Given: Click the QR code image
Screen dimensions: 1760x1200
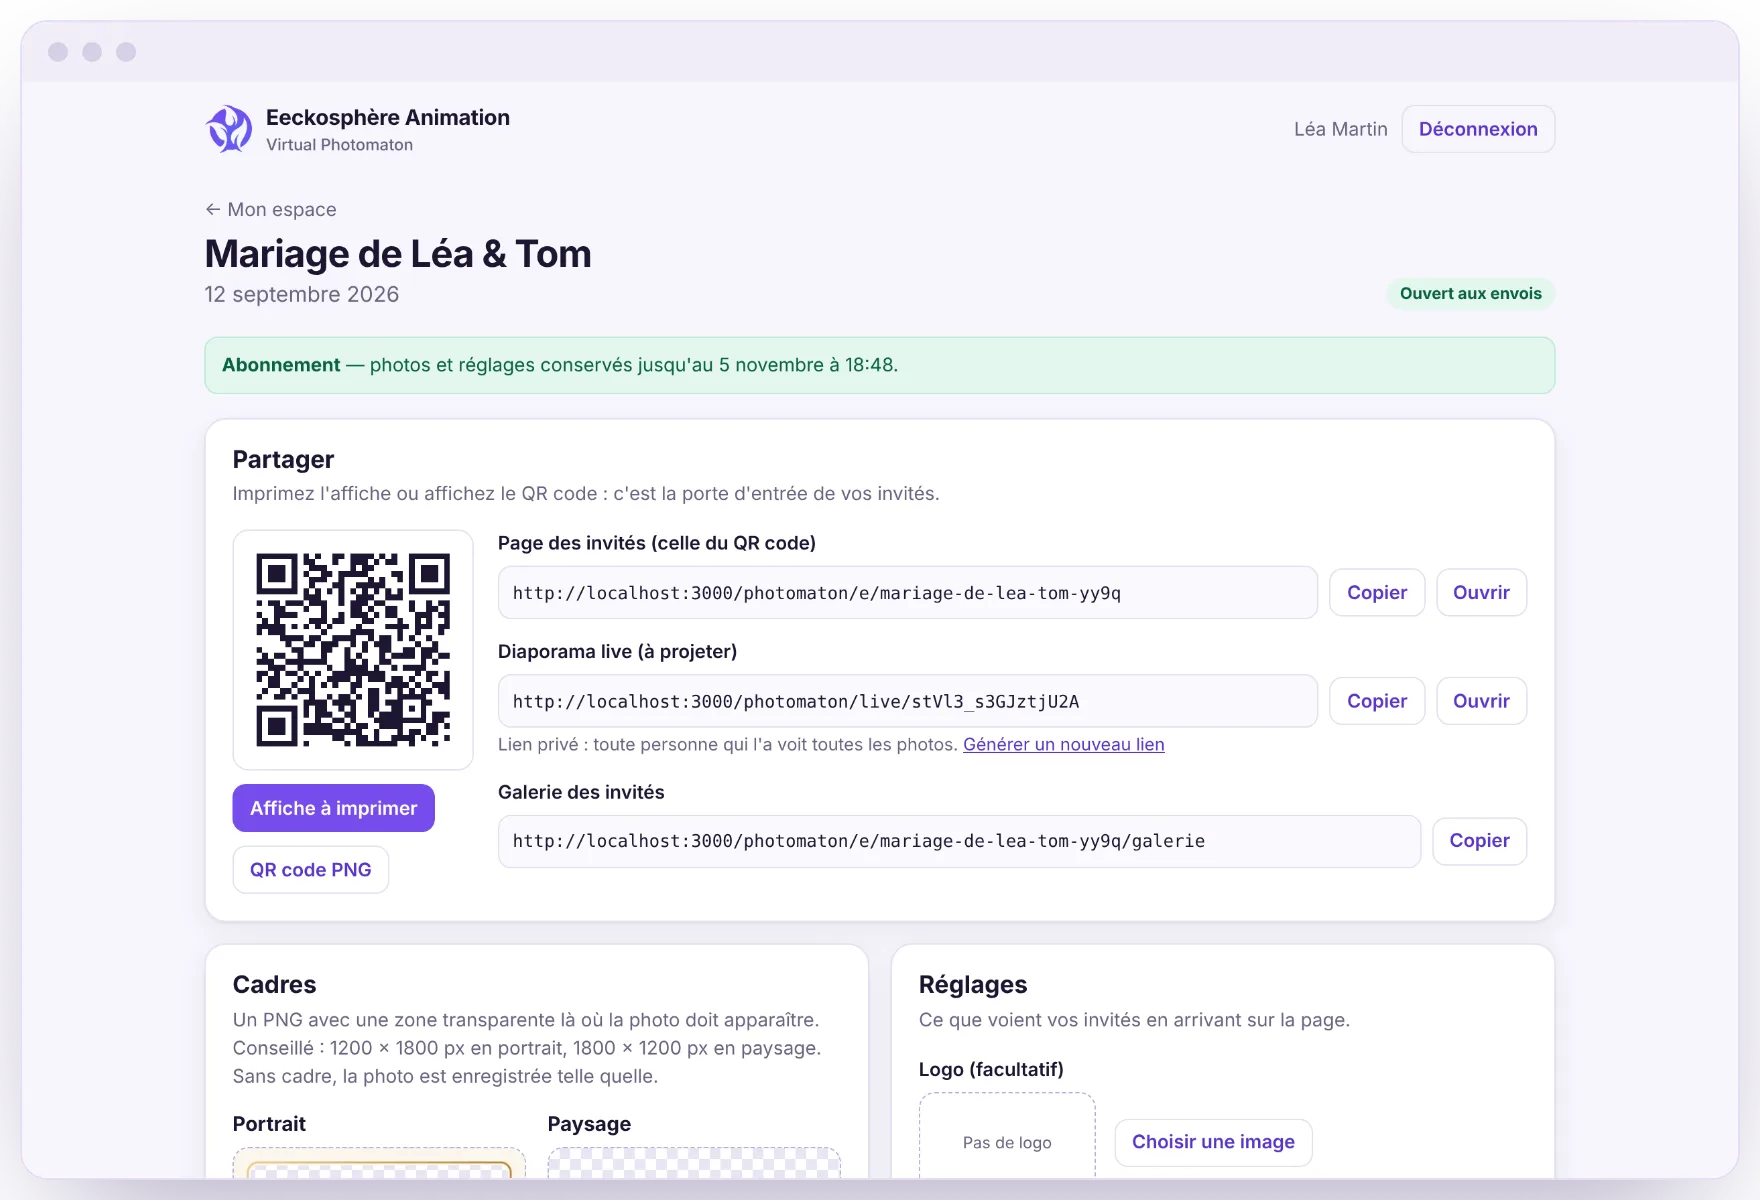Looking at the screenshot, I should click(x=353, y=650).
